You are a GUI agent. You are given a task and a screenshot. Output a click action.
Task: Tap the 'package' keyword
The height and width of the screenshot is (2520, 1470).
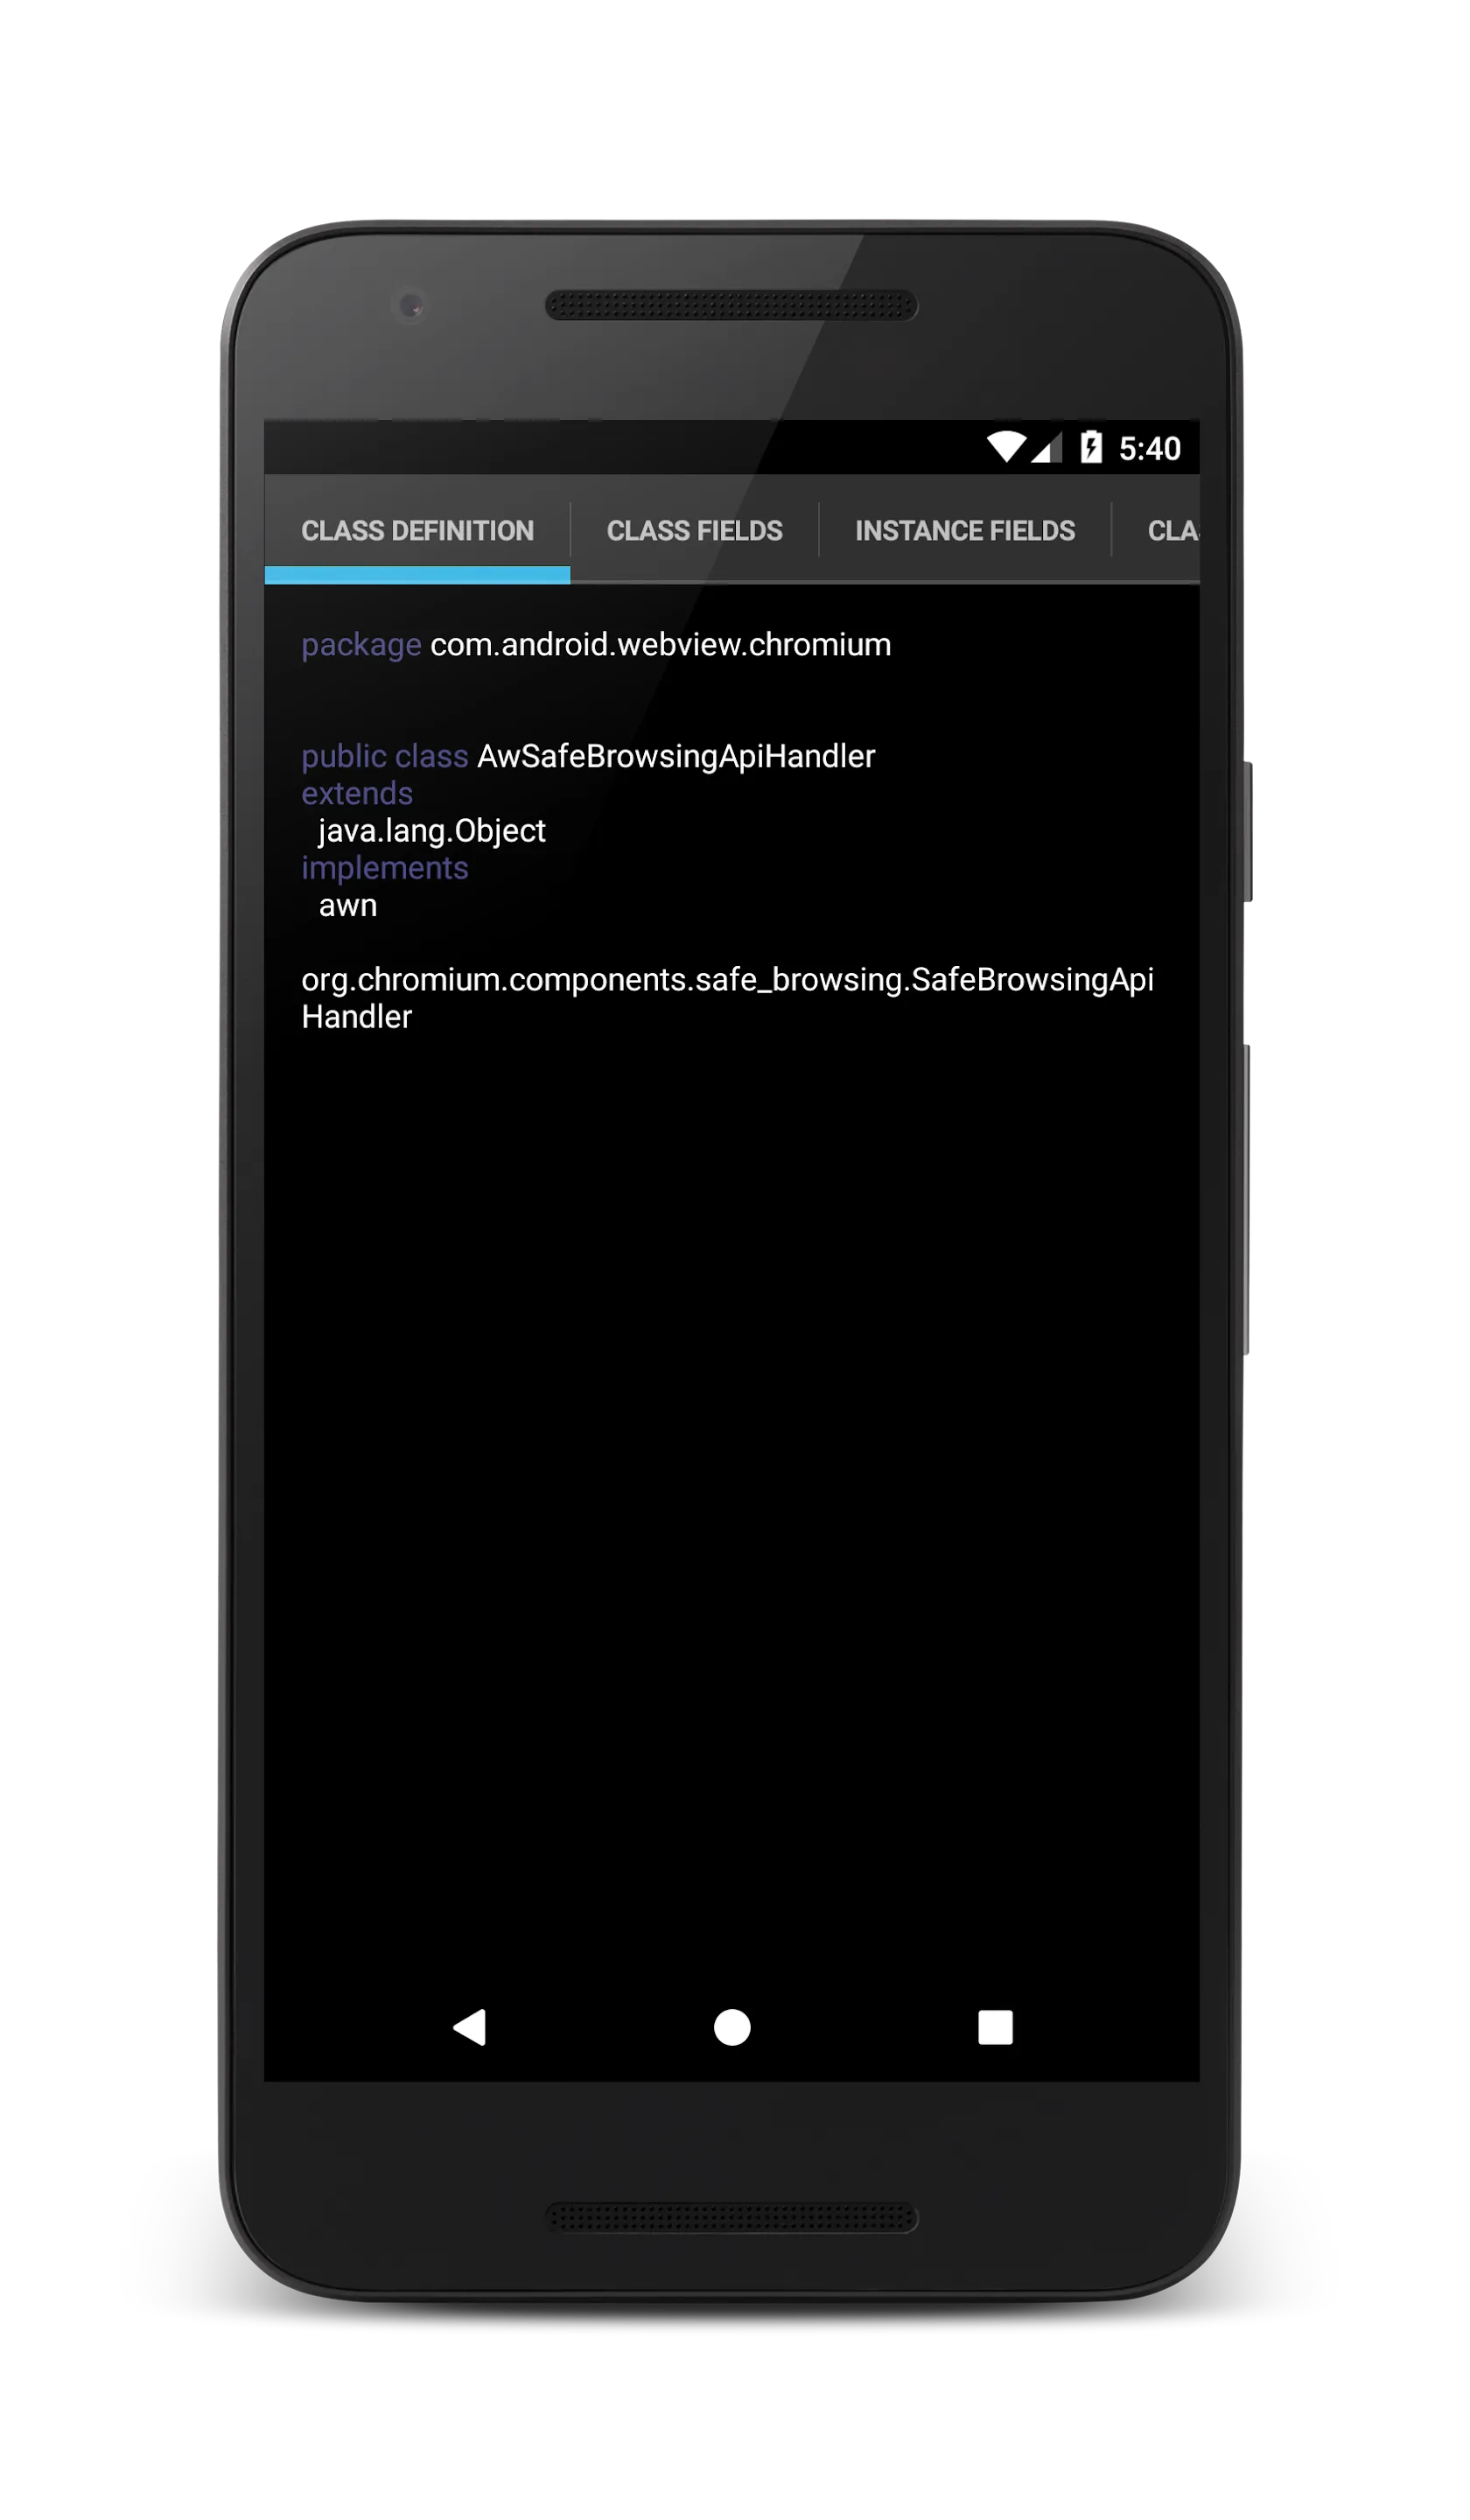pos(362,646)
